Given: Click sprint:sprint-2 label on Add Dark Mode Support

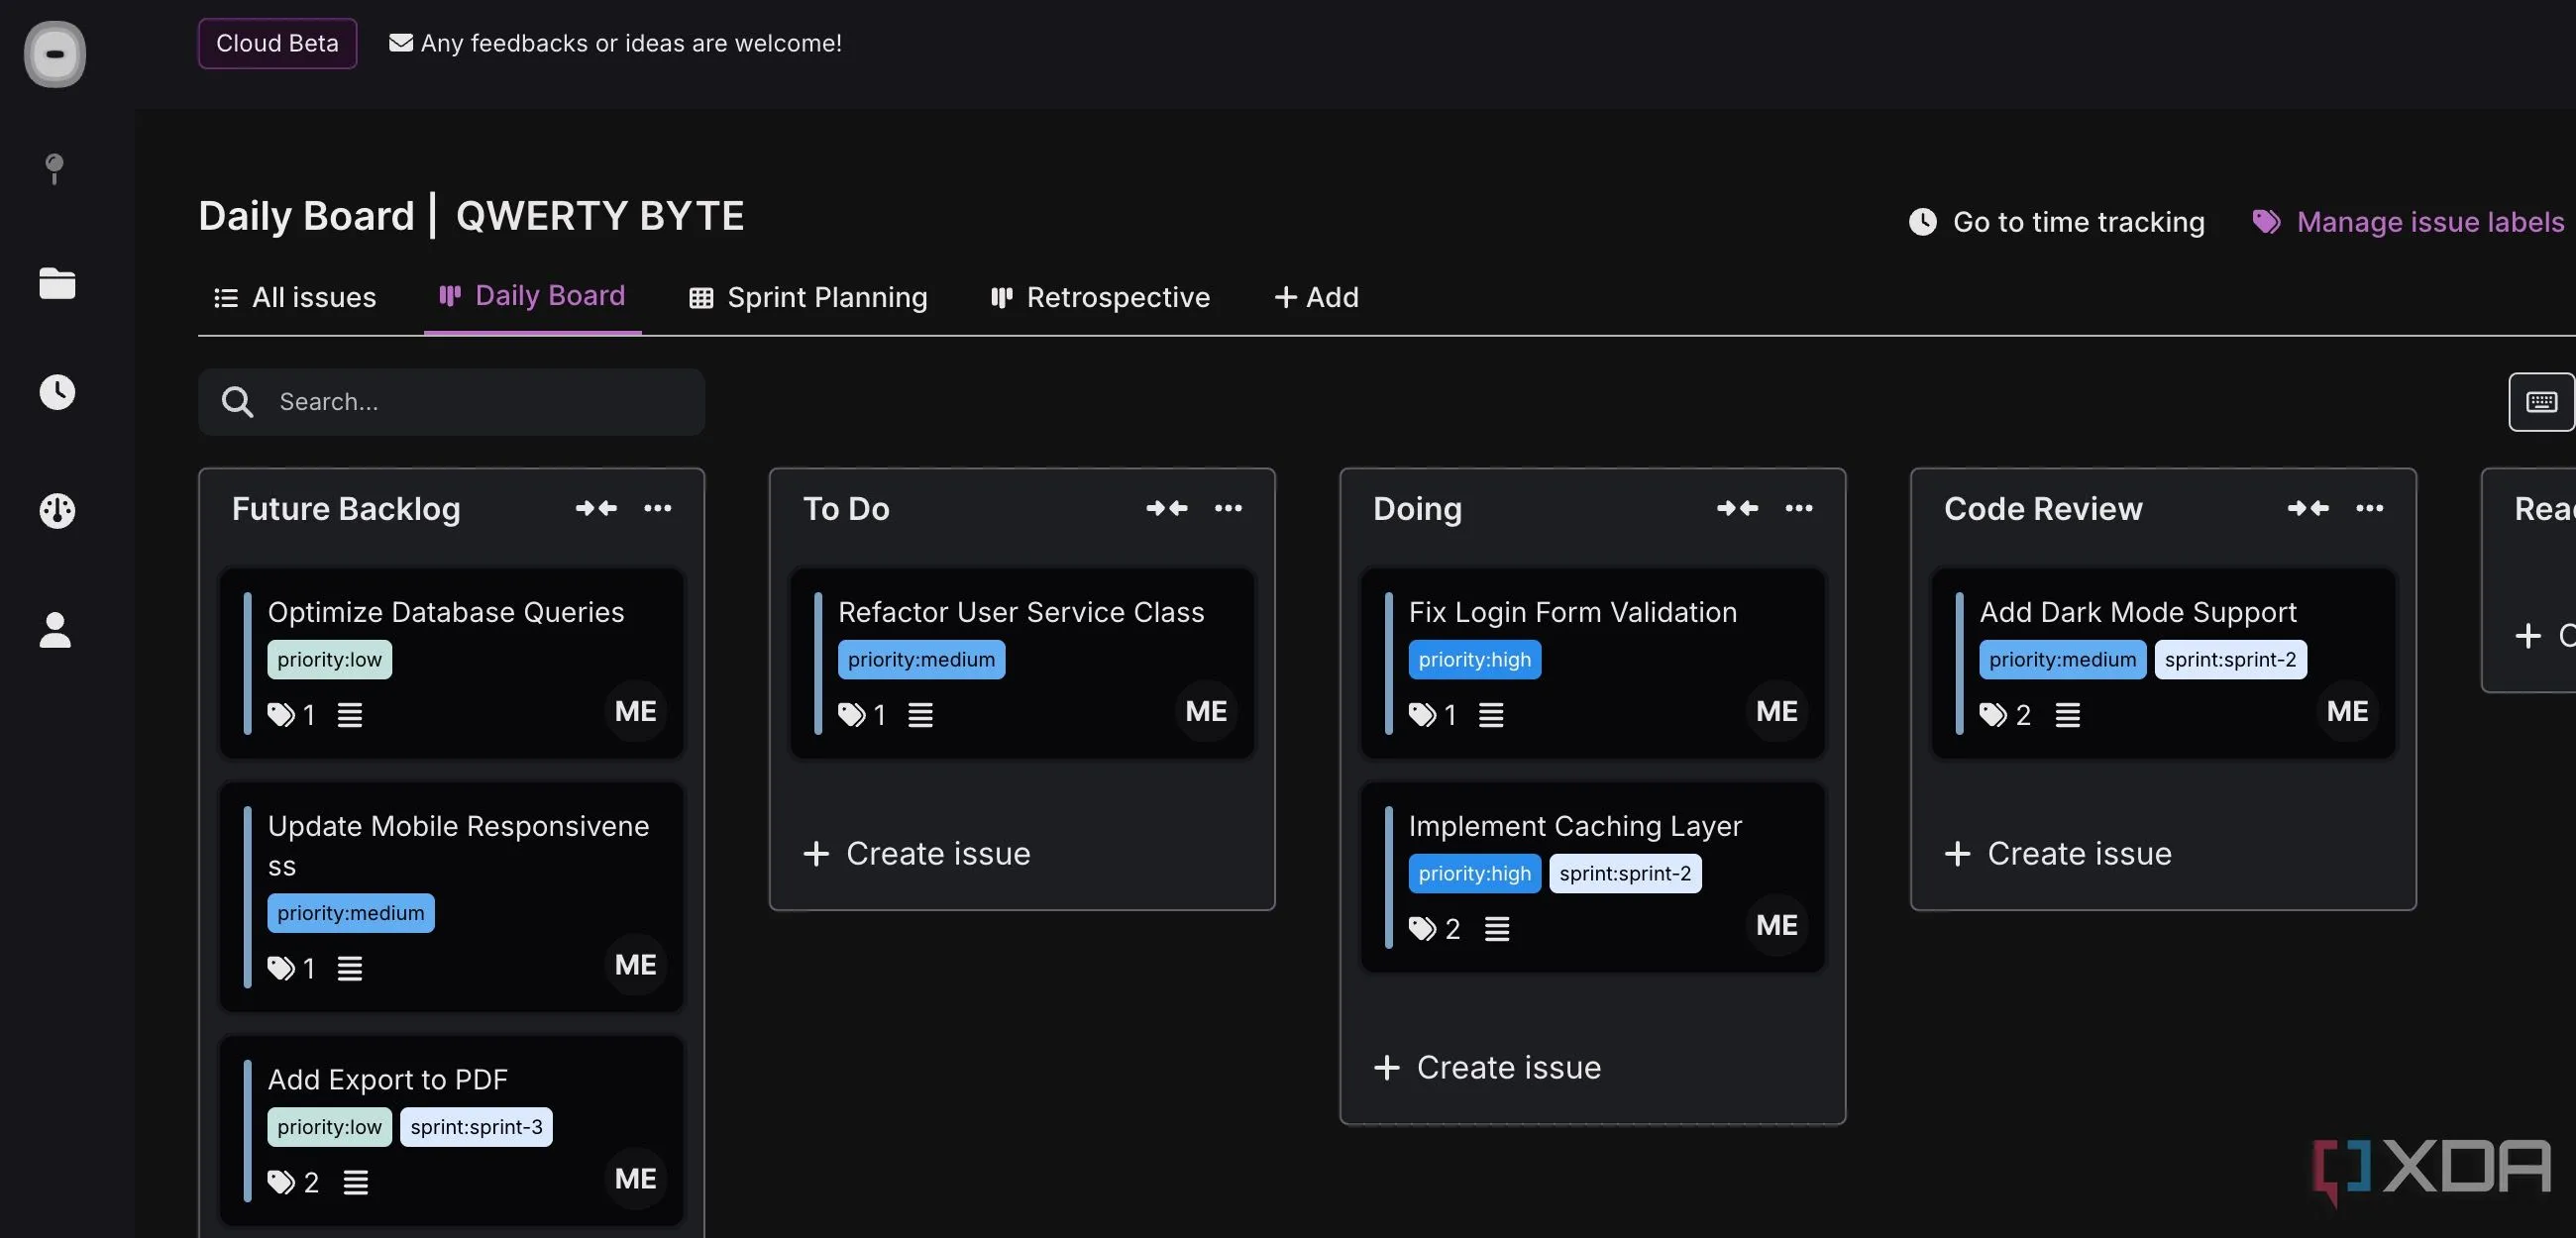Looking at the screenshot, I should [x=2230, y=659].
